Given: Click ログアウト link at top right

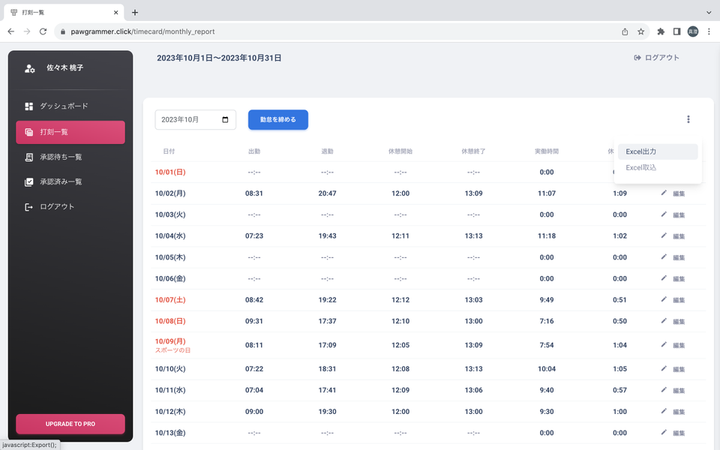Looking at the screenshot, I should point(656,58).
